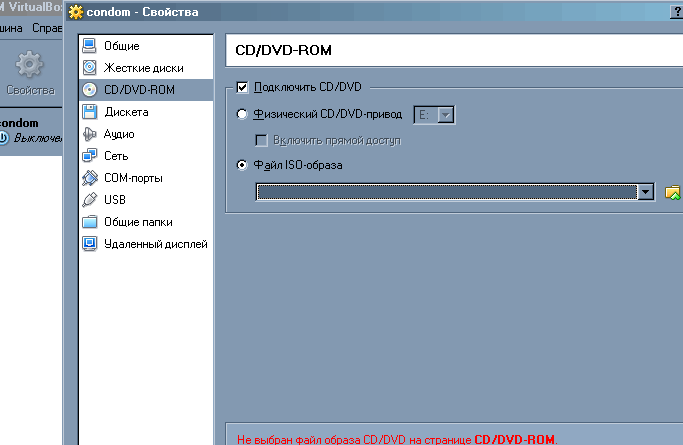Click the COM-порты connector icon
The image size is (683, 445).
point(90,178)
